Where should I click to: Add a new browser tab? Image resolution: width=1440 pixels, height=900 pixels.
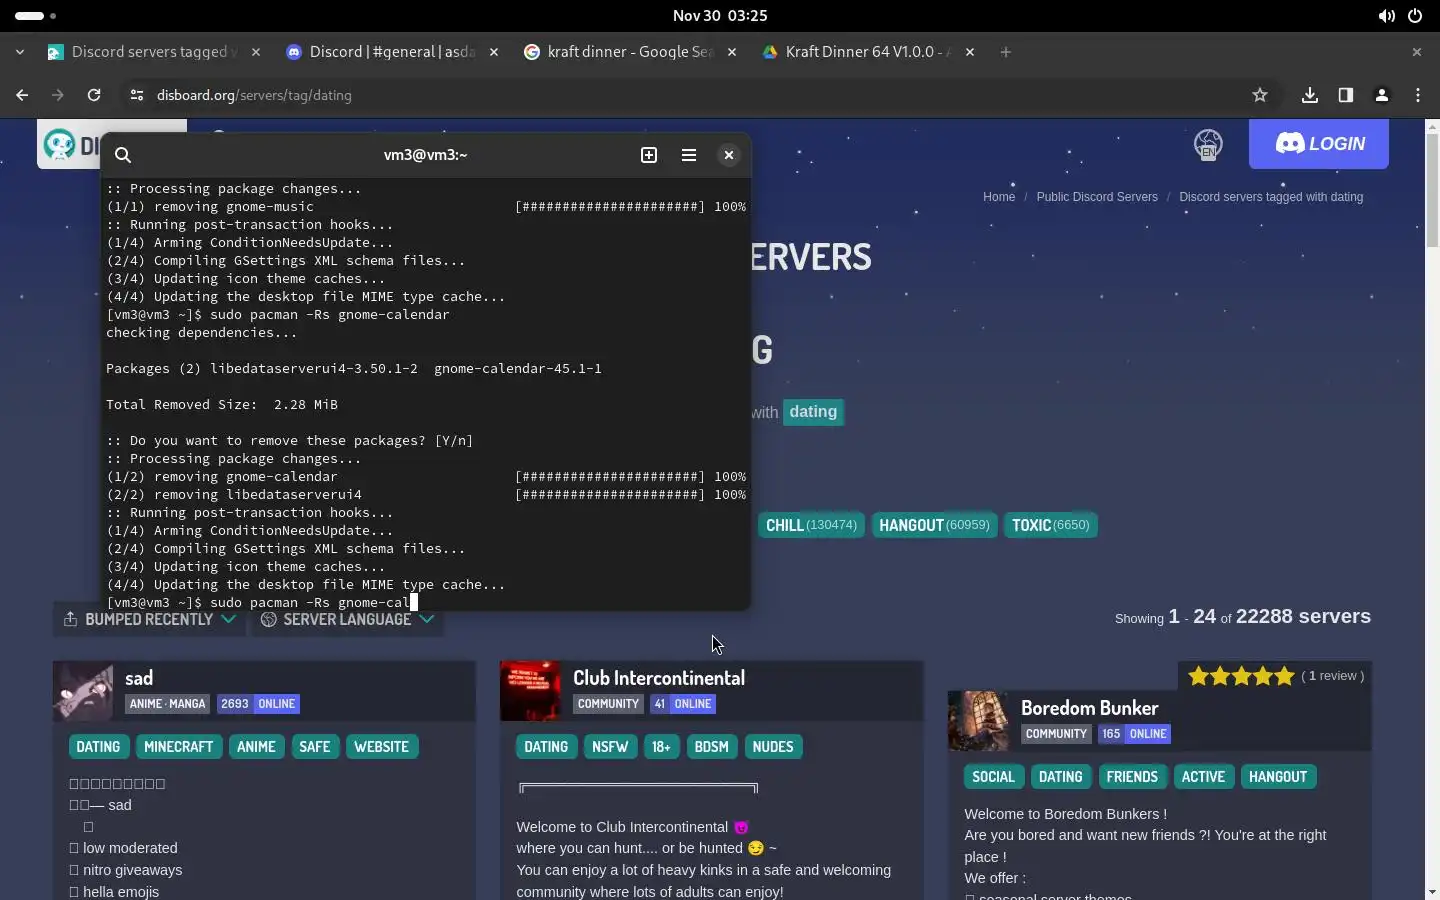point(1006,52)
